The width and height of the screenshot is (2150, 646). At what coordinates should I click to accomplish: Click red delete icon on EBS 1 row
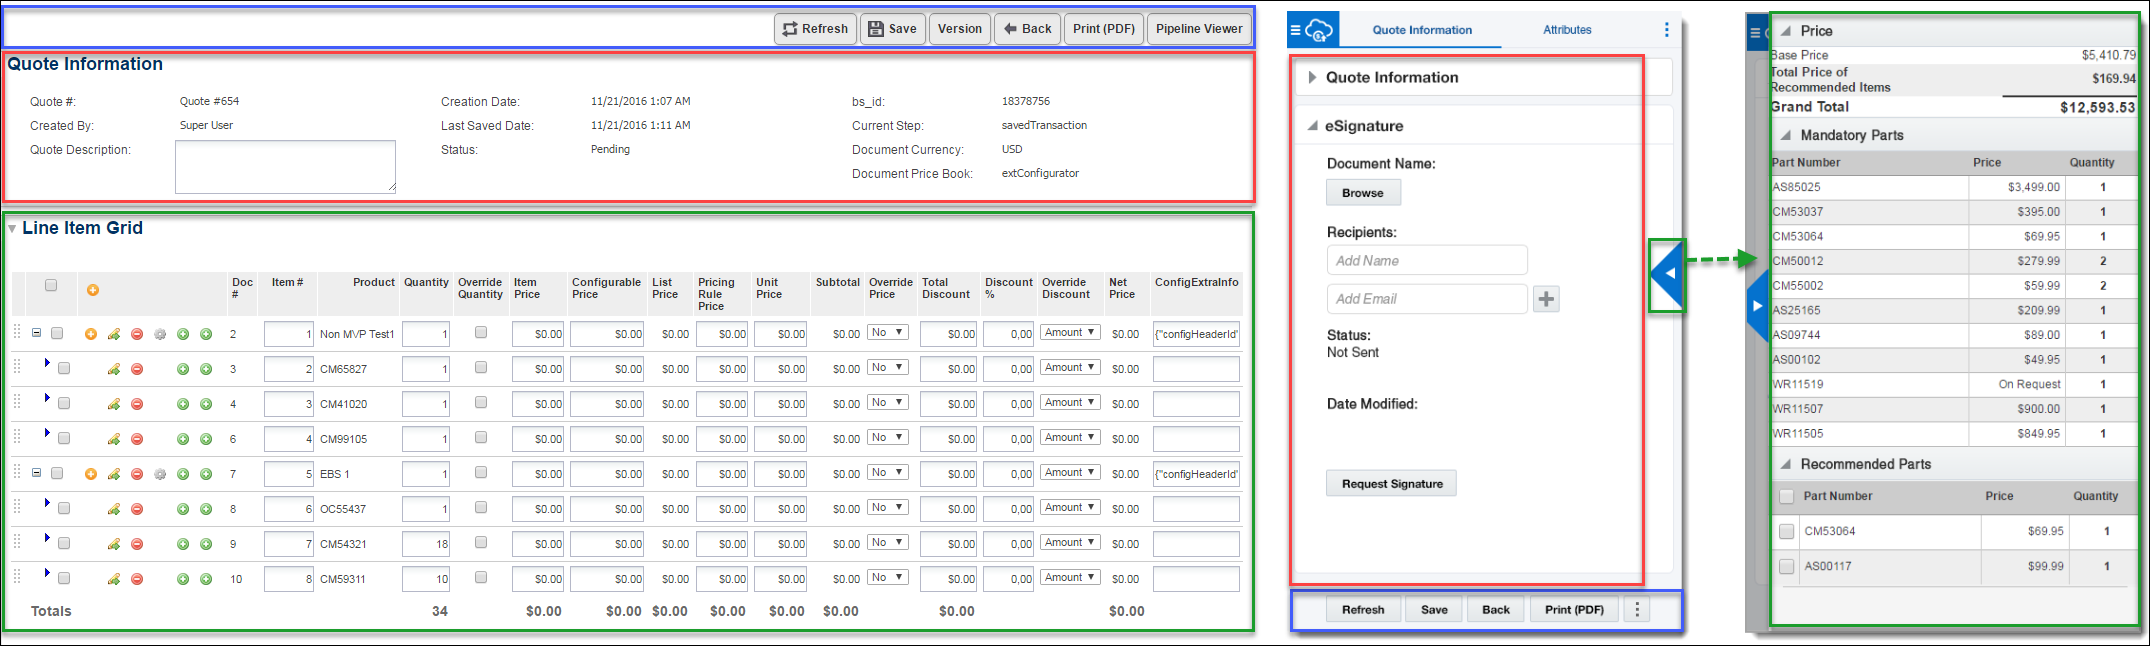click(x=137, y=475)
